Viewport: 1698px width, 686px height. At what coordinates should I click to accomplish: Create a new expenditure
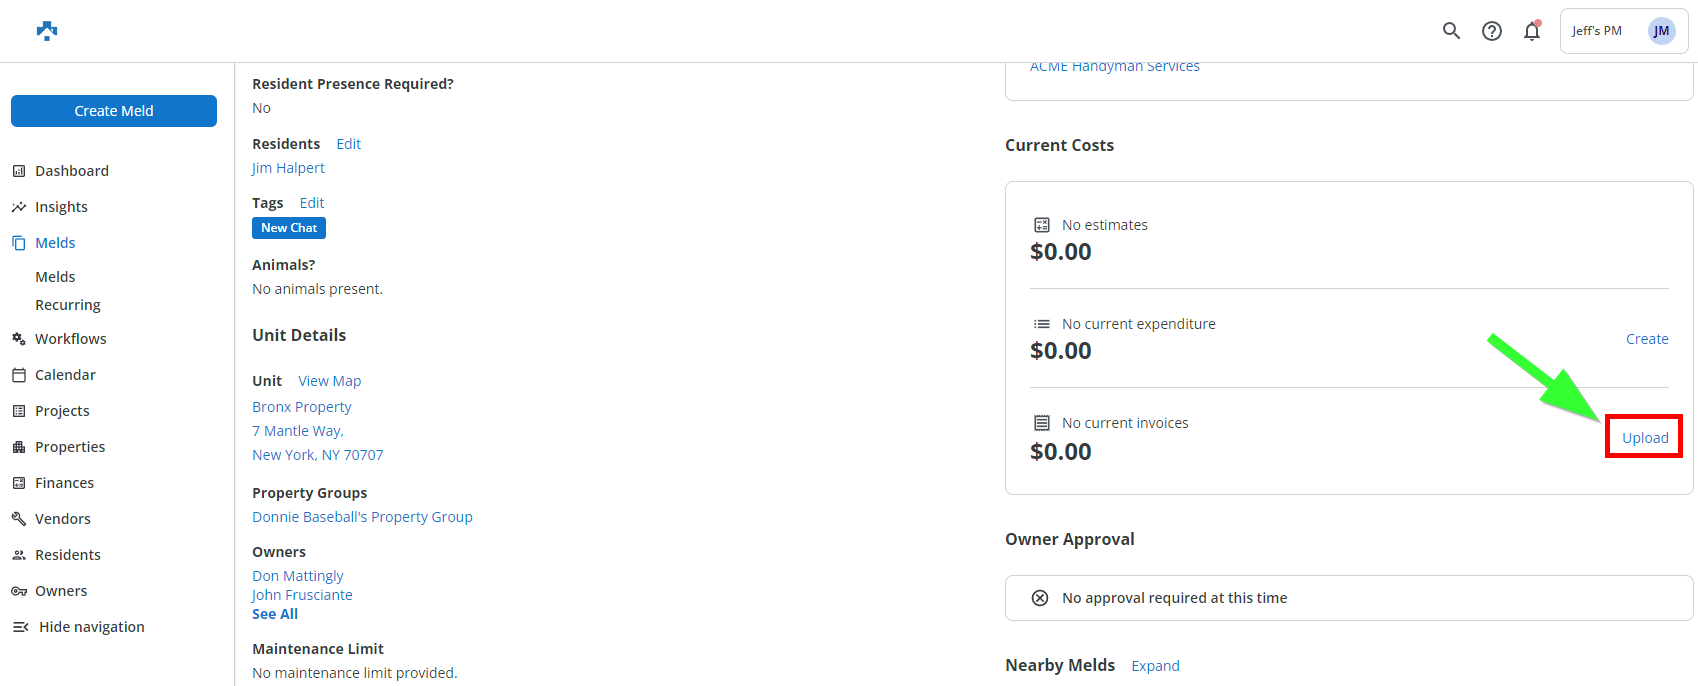1646,339
